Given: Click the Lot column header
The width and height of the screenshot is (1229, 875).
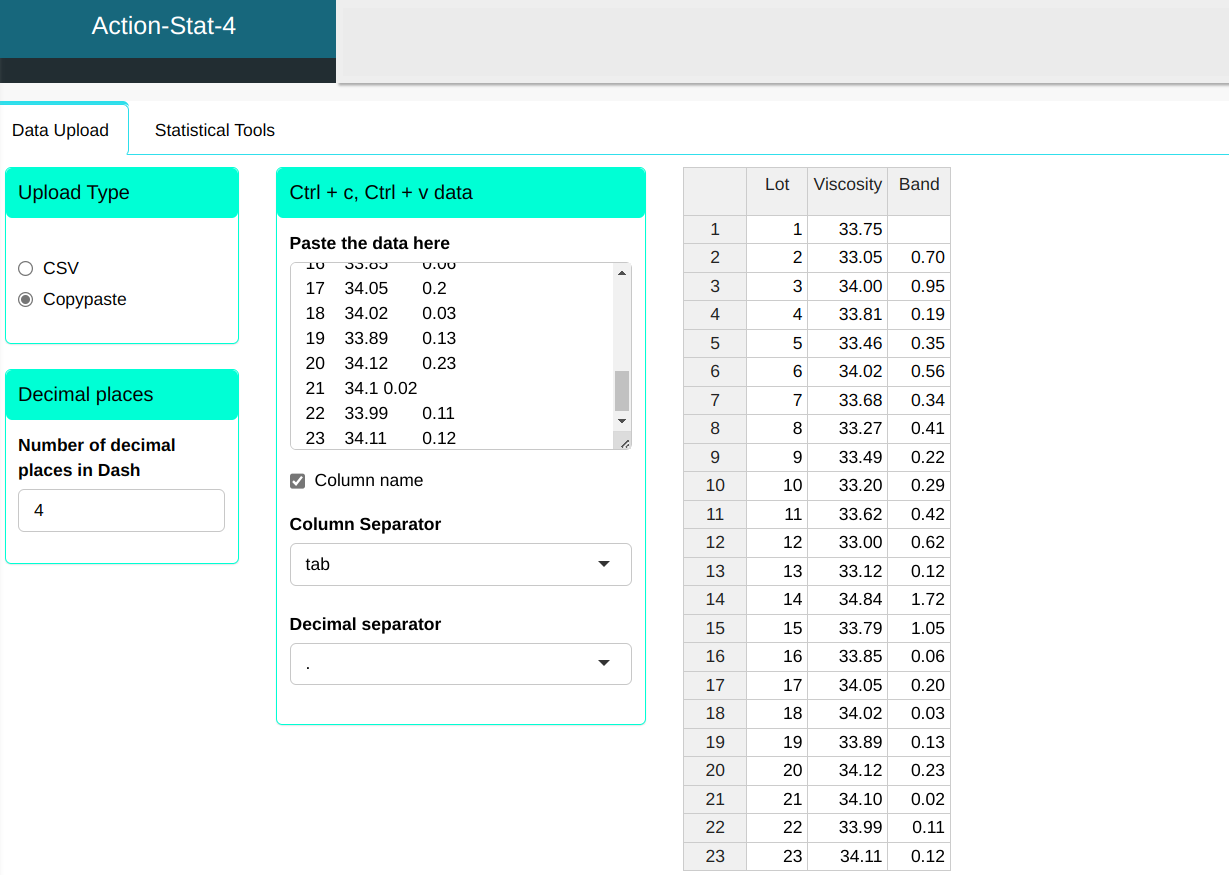Looking at the screenshot, I should click(x=777, y=184).
